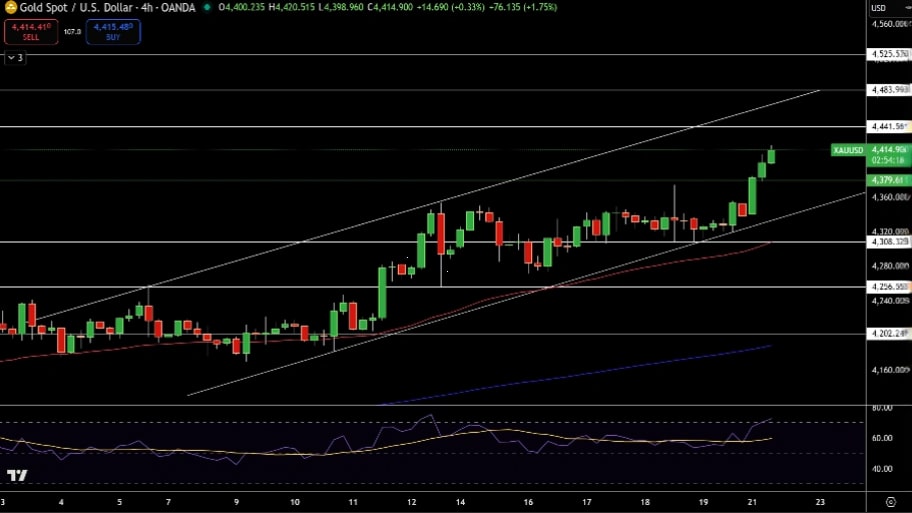Open the USD currency dropdown
Screen dimensions: 912x513
(880, 8)
